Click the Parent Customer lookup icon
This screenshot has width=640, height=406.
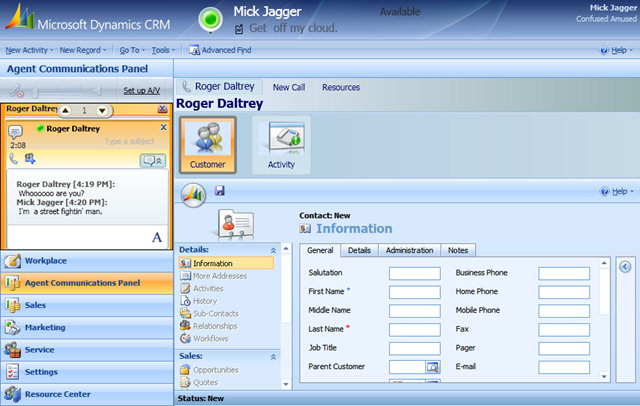[432, 367]
